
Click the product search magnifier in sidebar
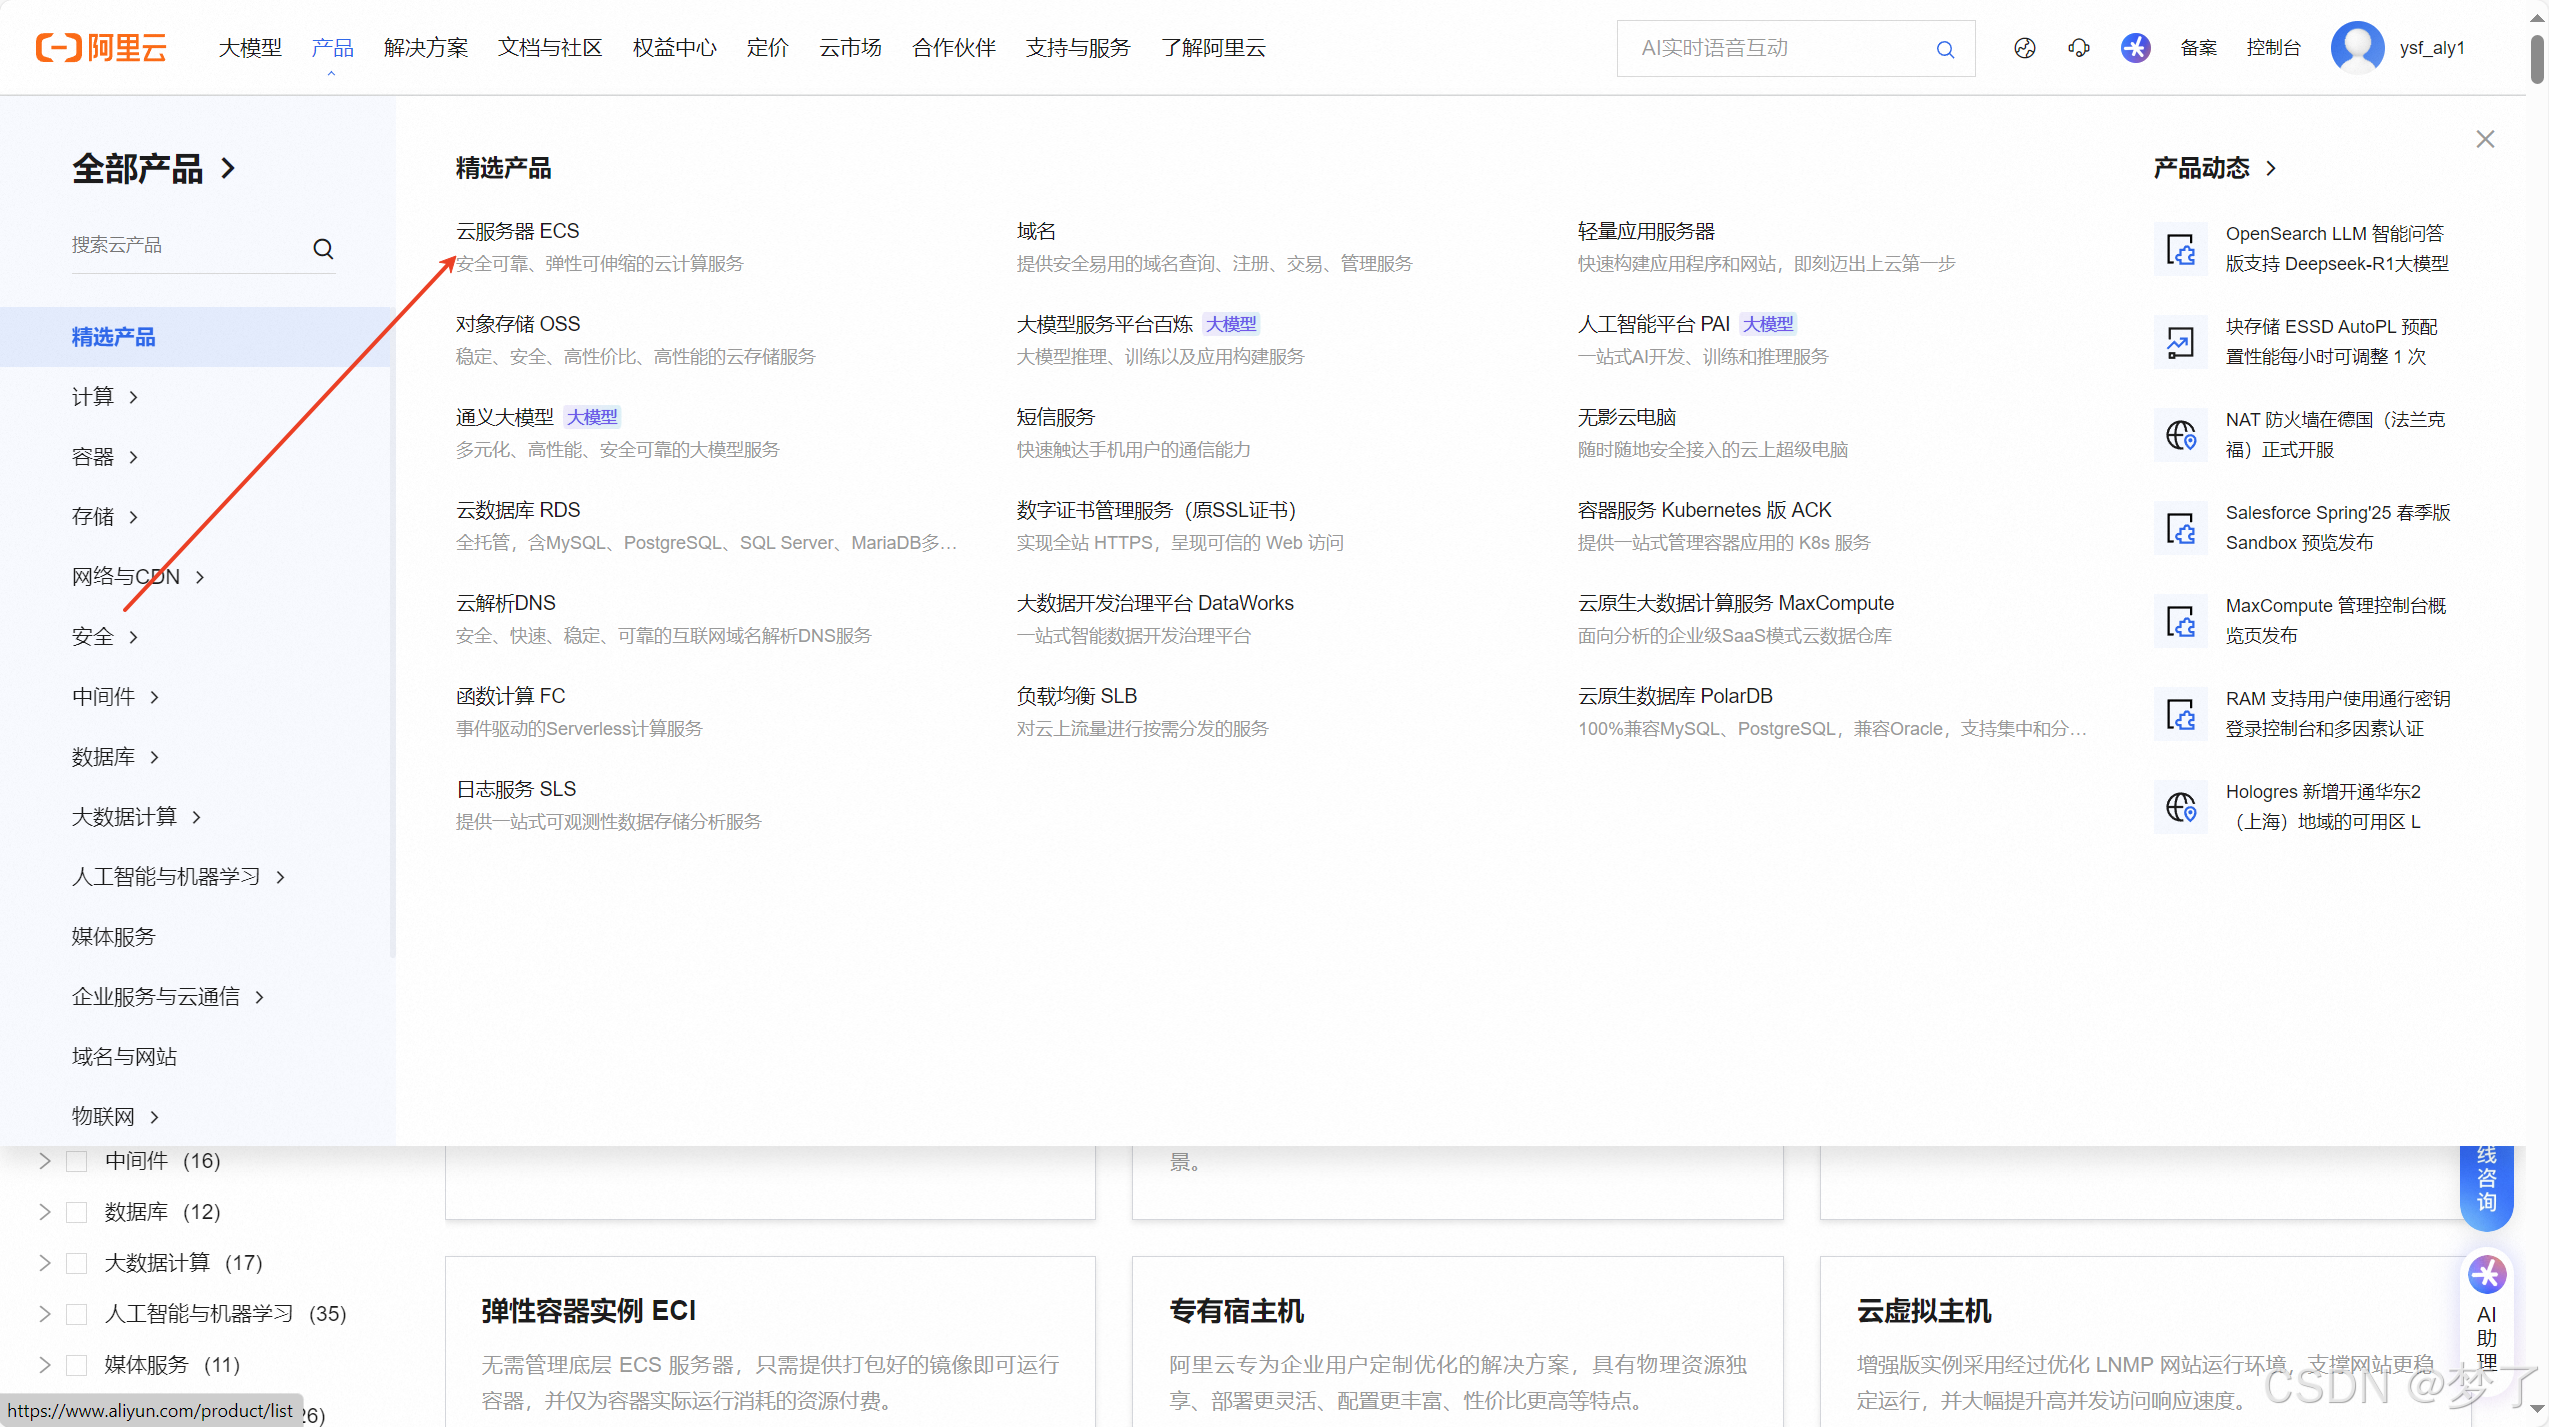tap(323, 248)
